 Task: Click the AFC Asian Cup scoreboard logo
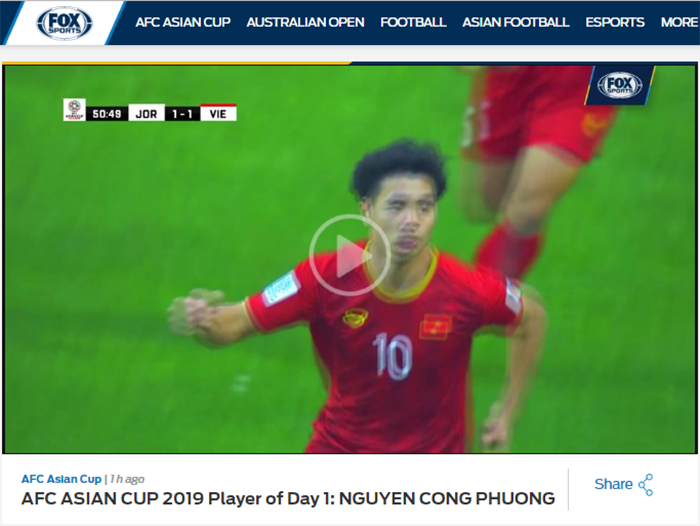(74, 110)
